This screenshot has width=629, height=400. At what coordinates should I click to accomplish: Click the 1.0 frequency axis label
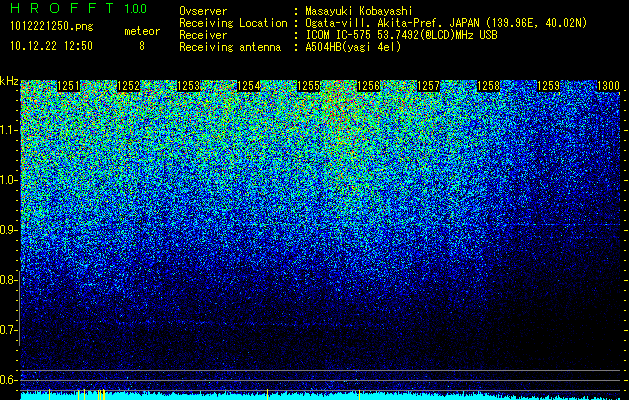(x=8, y=180)
